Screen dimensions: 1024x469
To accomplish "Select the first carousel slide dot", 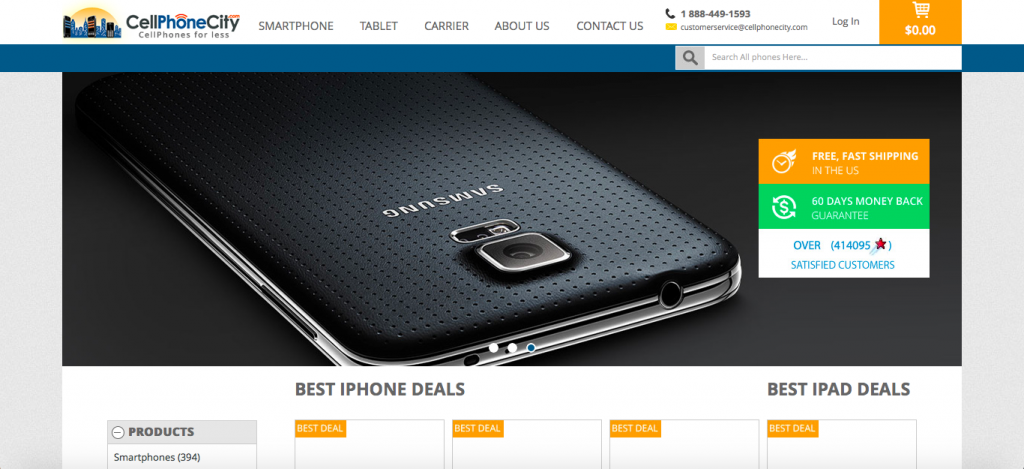I will (493, 348).
